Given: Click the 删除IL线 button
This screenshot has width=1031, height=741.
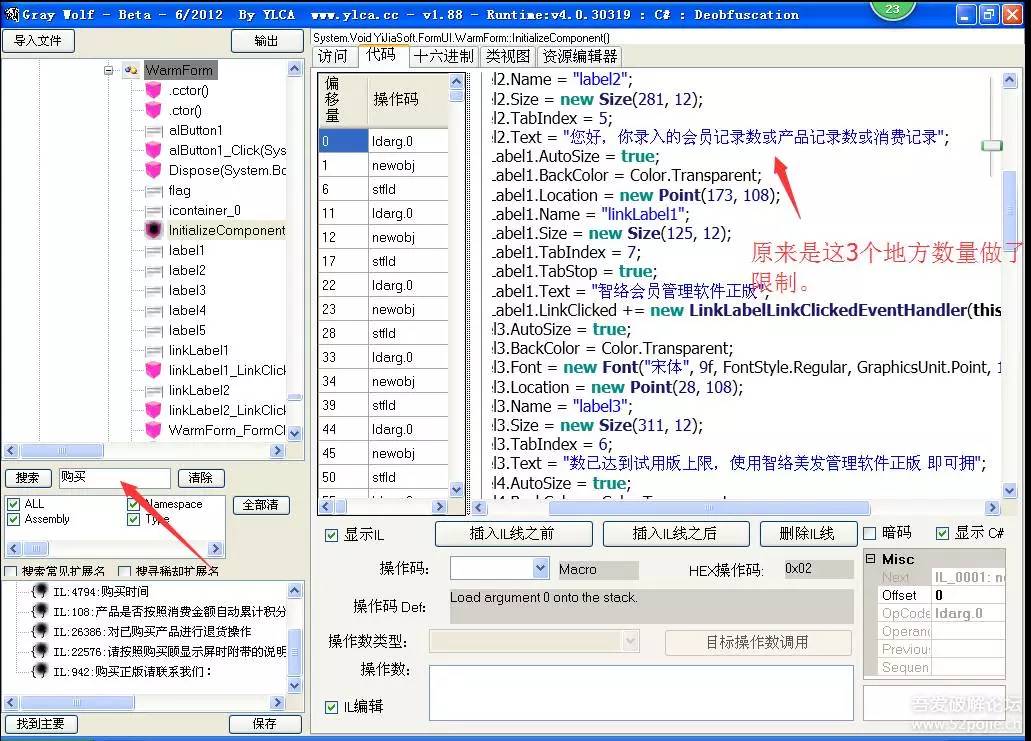Looking at the screenshot, I should [807, 534].
